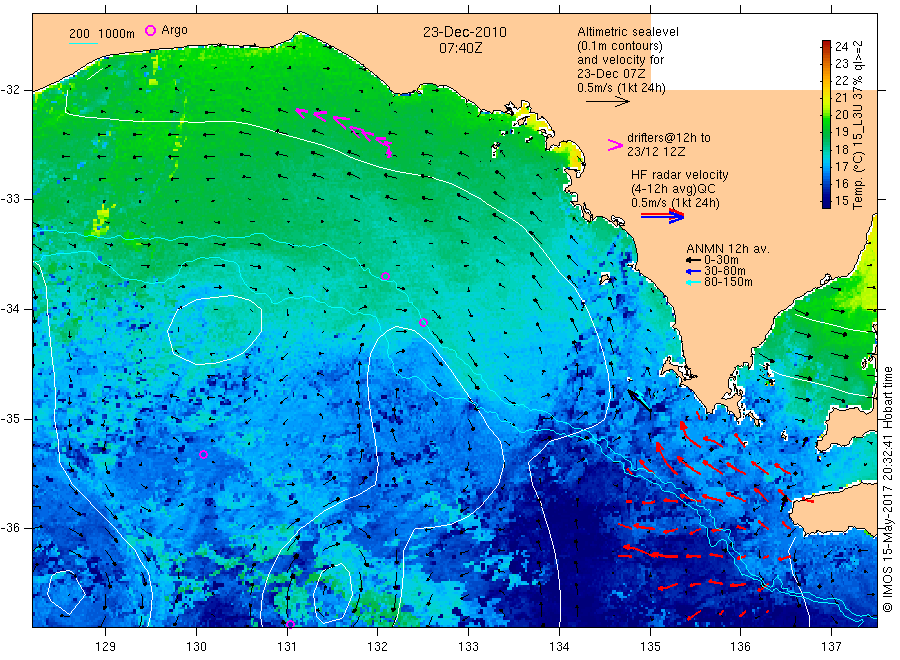Click the 'Altimetric sealevel' legend text
The image size is (900, 660).
(x=628, y=32)
